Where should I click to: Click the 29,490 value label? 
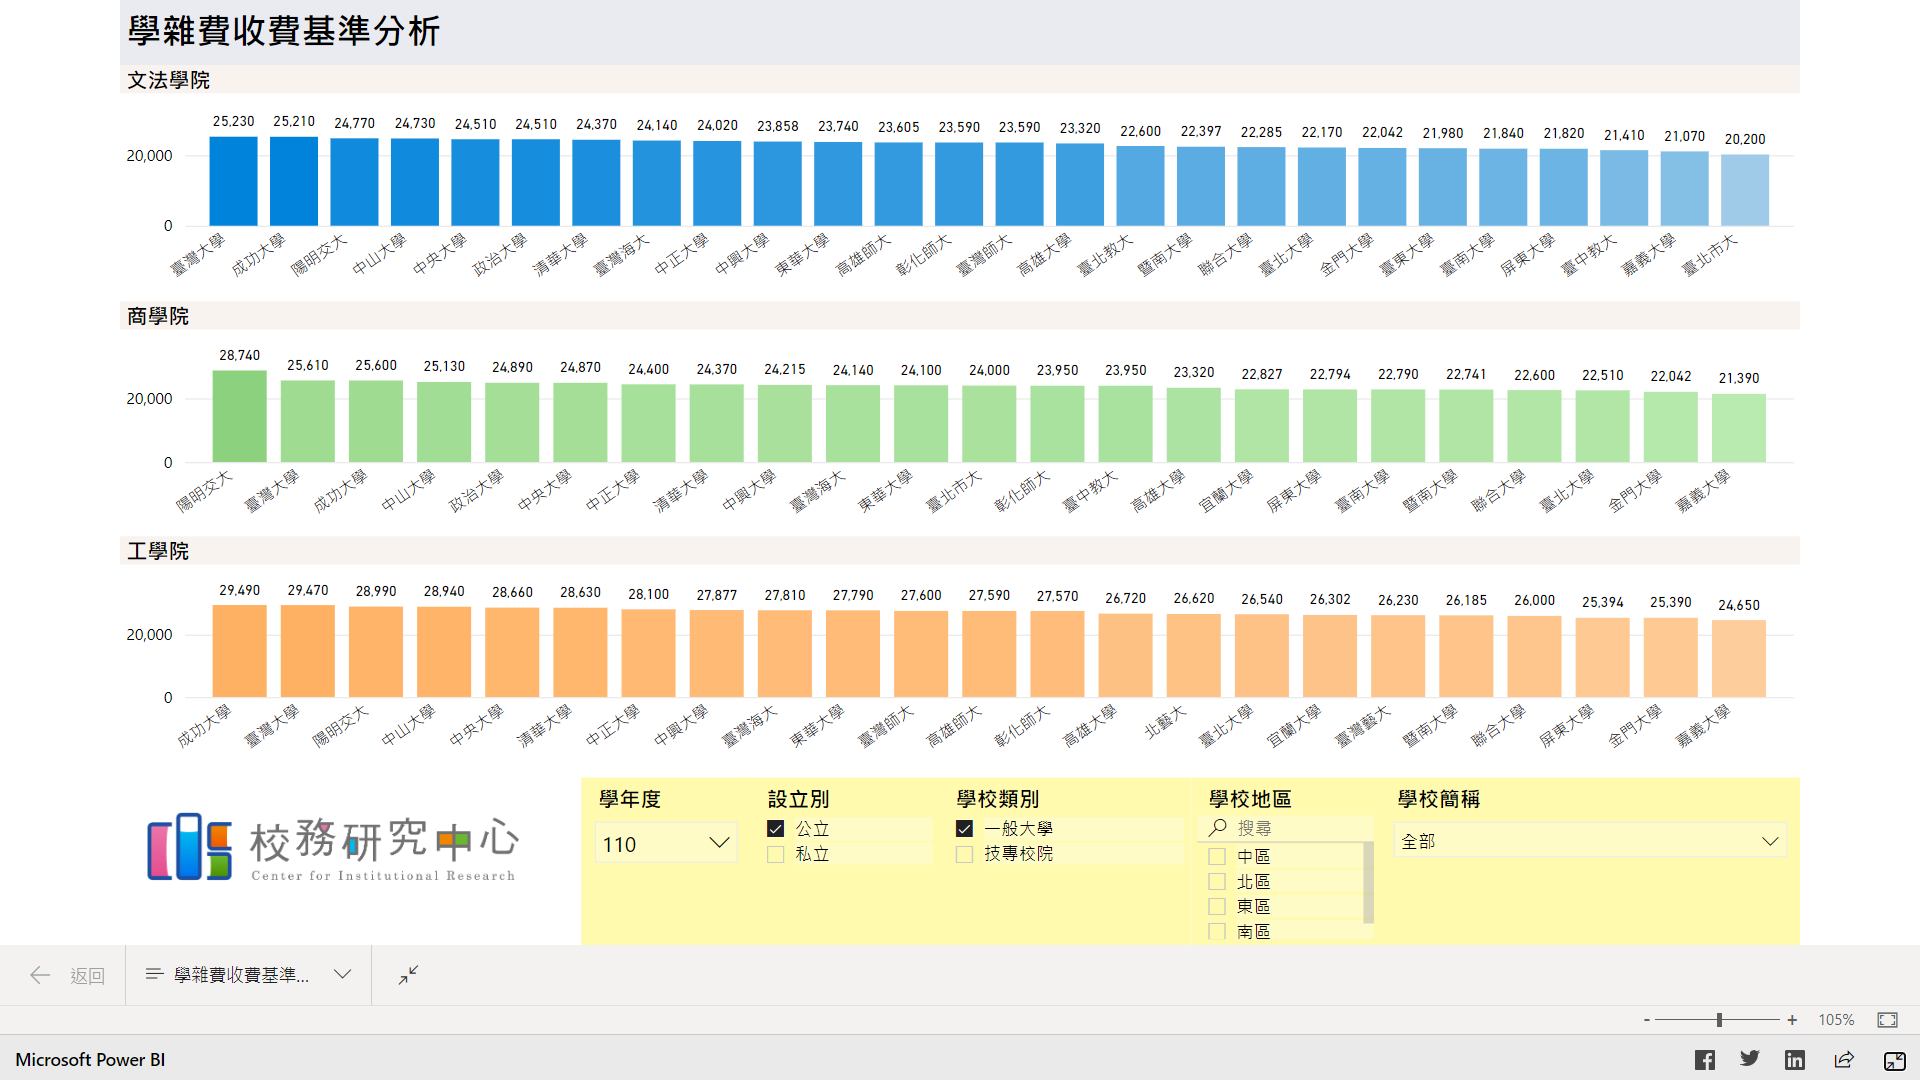tap(240, 590)
